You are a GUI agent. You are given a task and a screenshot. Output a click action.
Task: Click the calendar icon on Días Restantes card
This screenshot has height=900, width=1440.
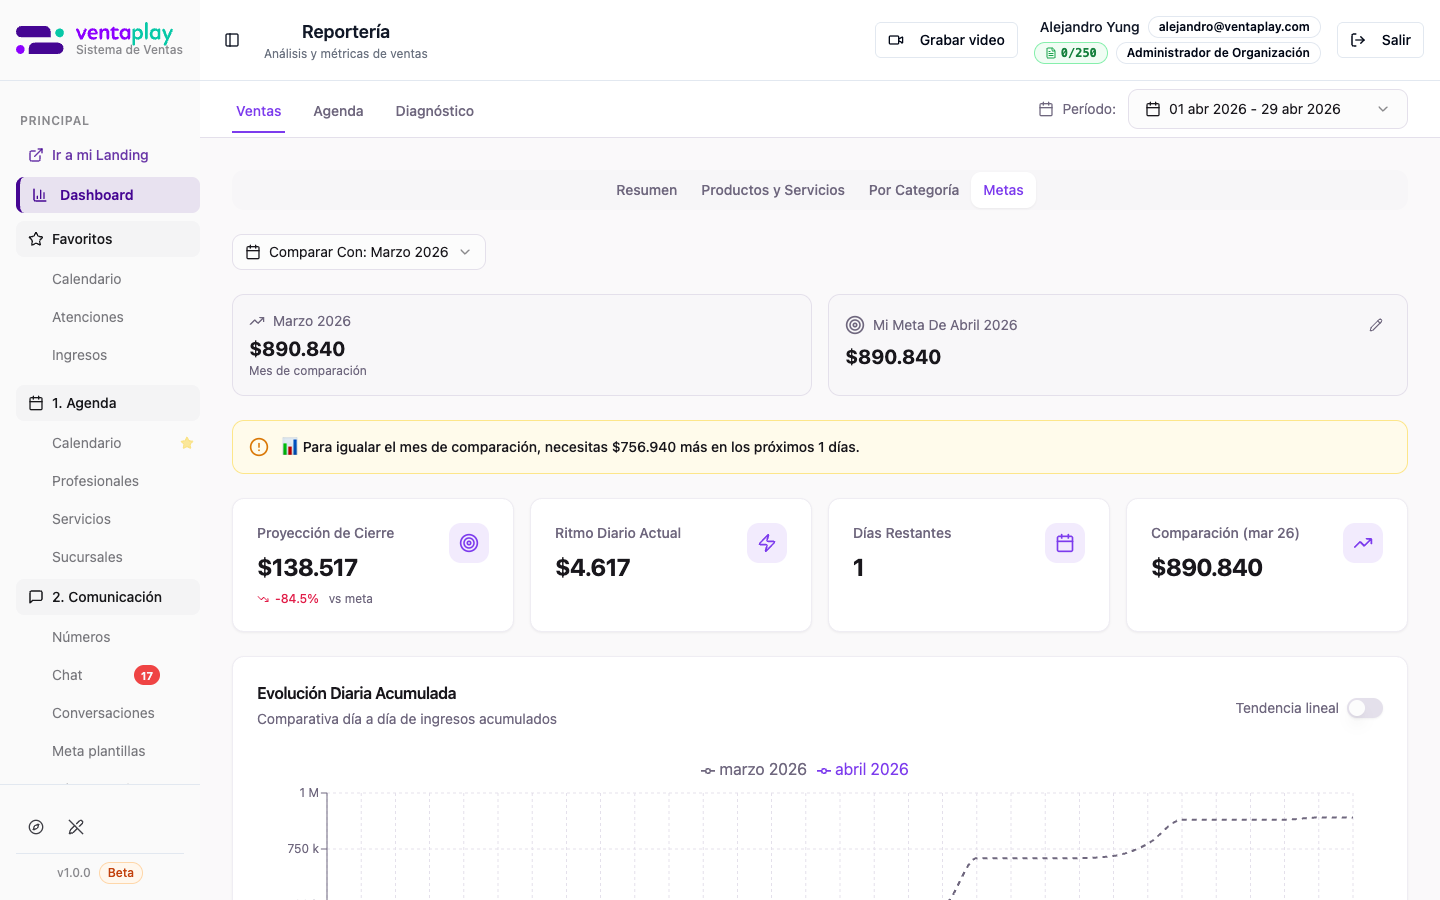pos(1065,543)
